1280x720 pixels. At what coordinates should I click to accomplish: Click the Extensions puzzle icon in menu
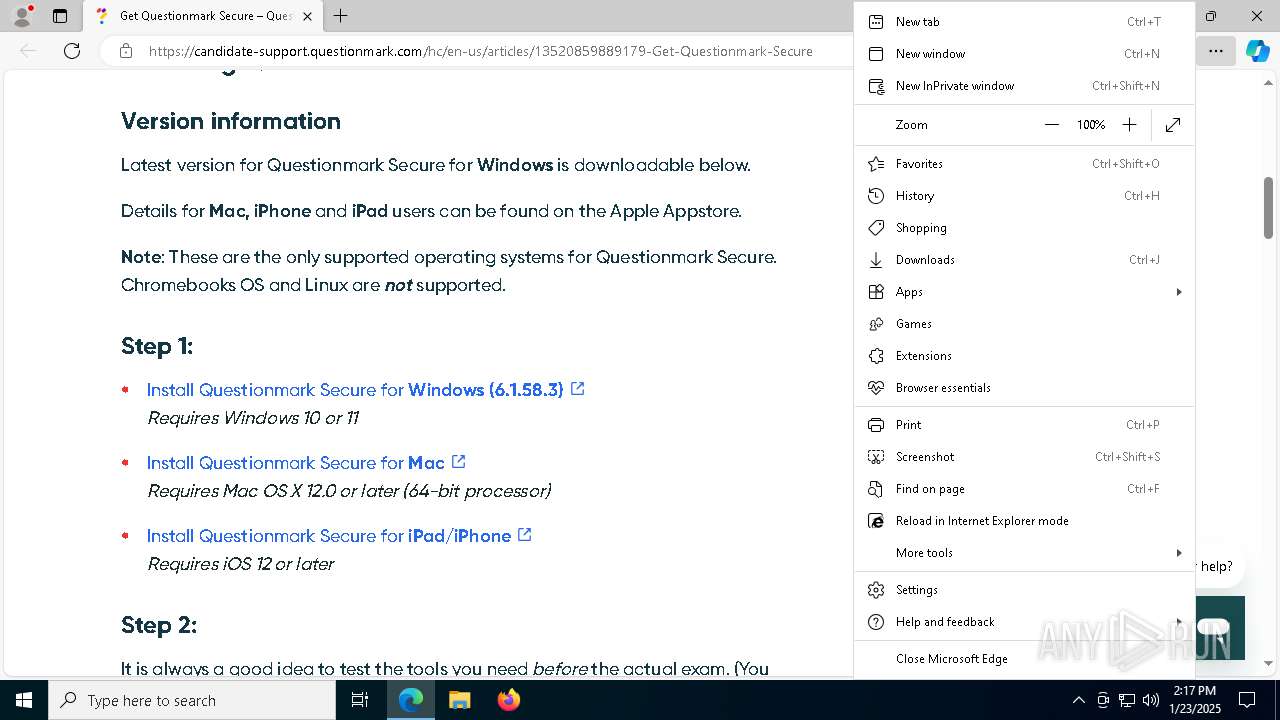click(876, 356)
